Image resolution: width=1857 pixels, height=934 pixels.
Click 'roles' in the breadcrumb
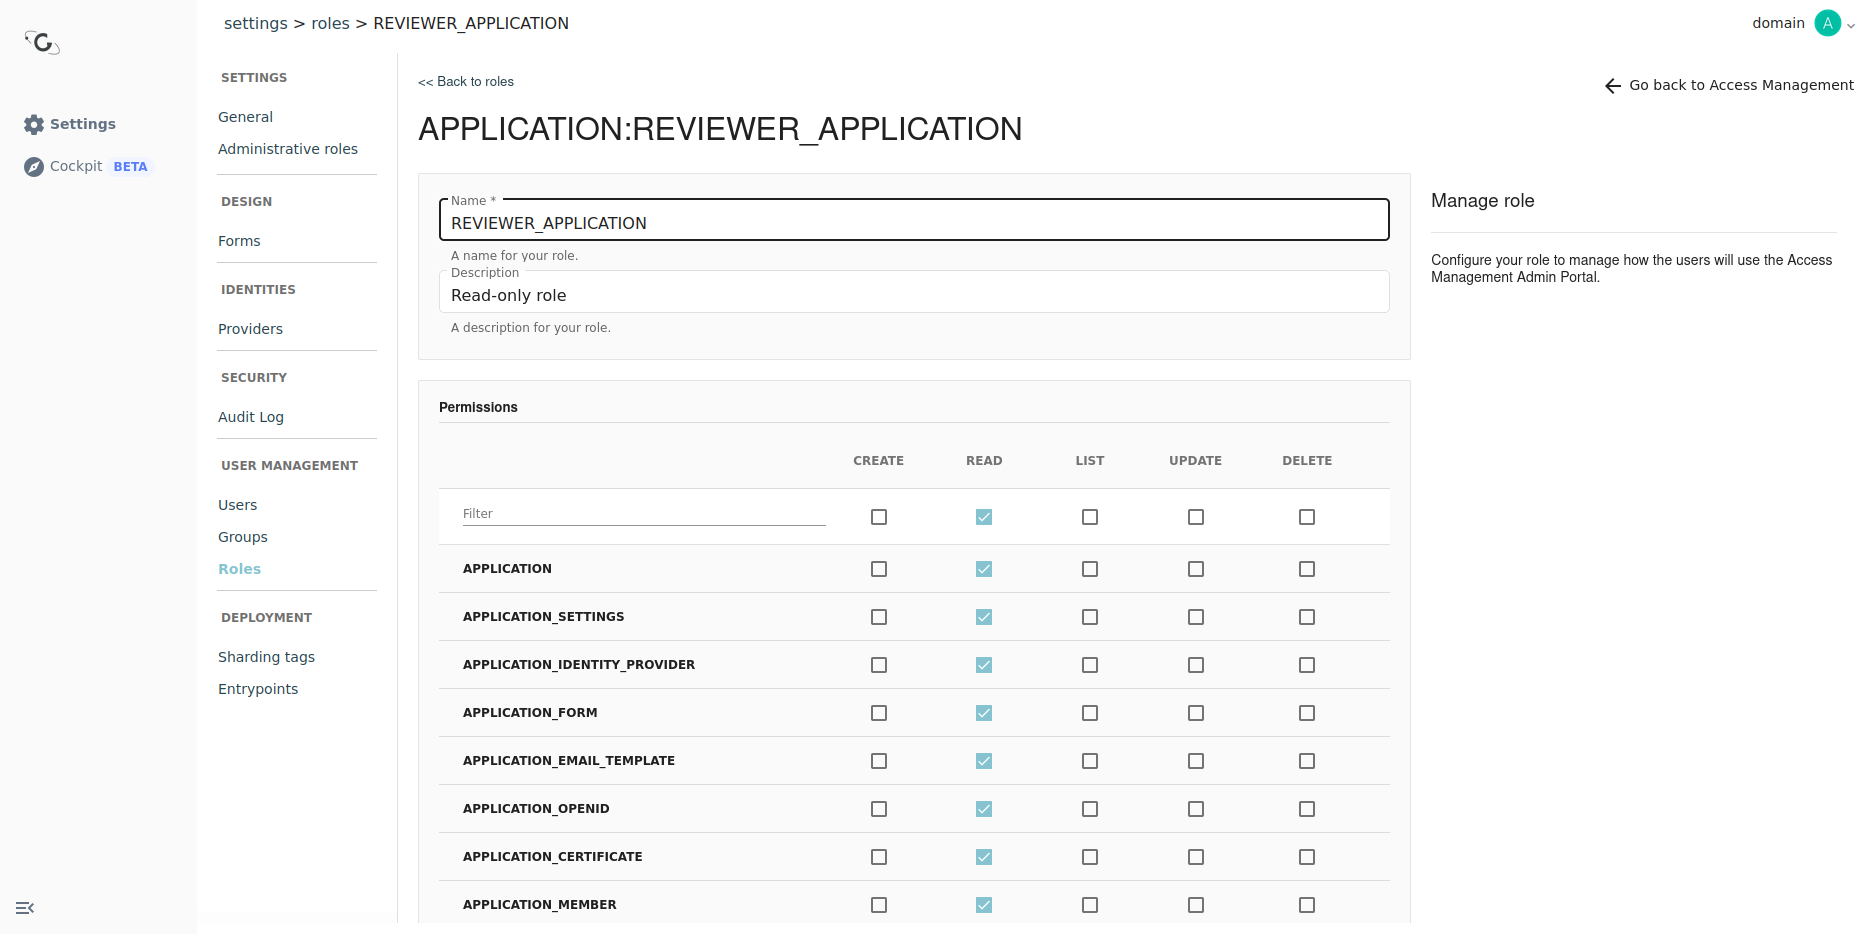[x=330, y=23]
